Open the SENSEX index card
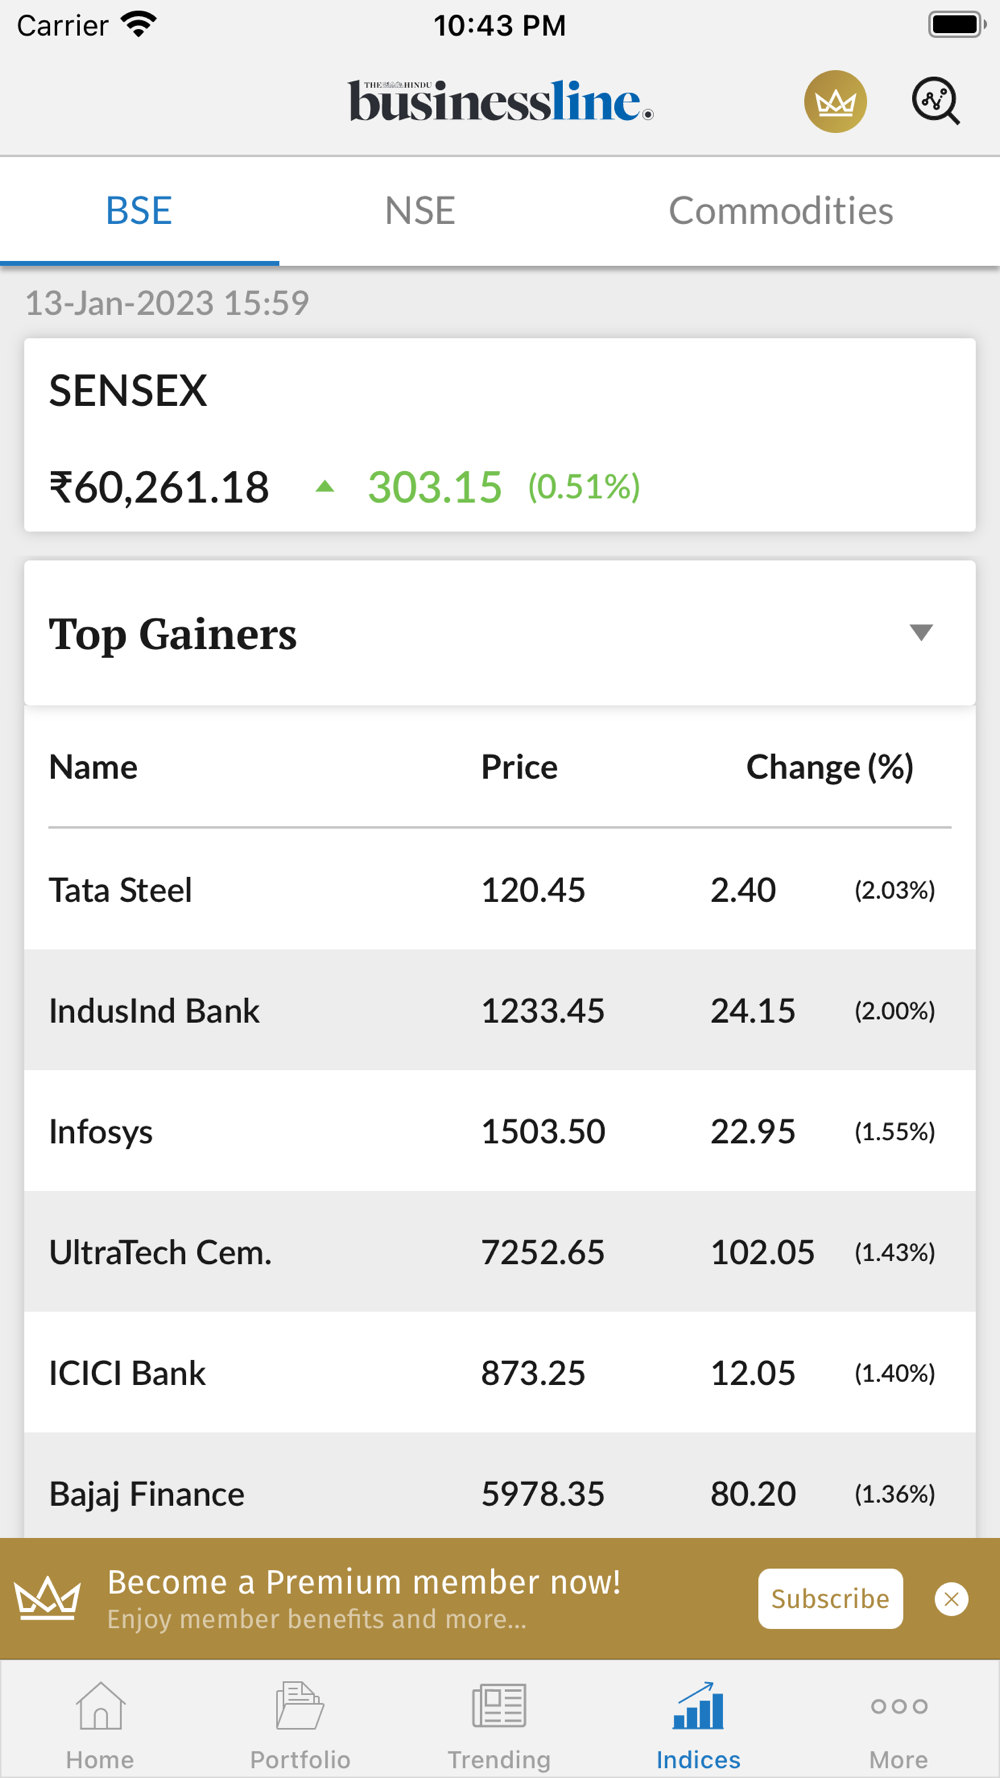Image resolution: width=1000 pixels, height=1778 pixels. coord(500,435)
